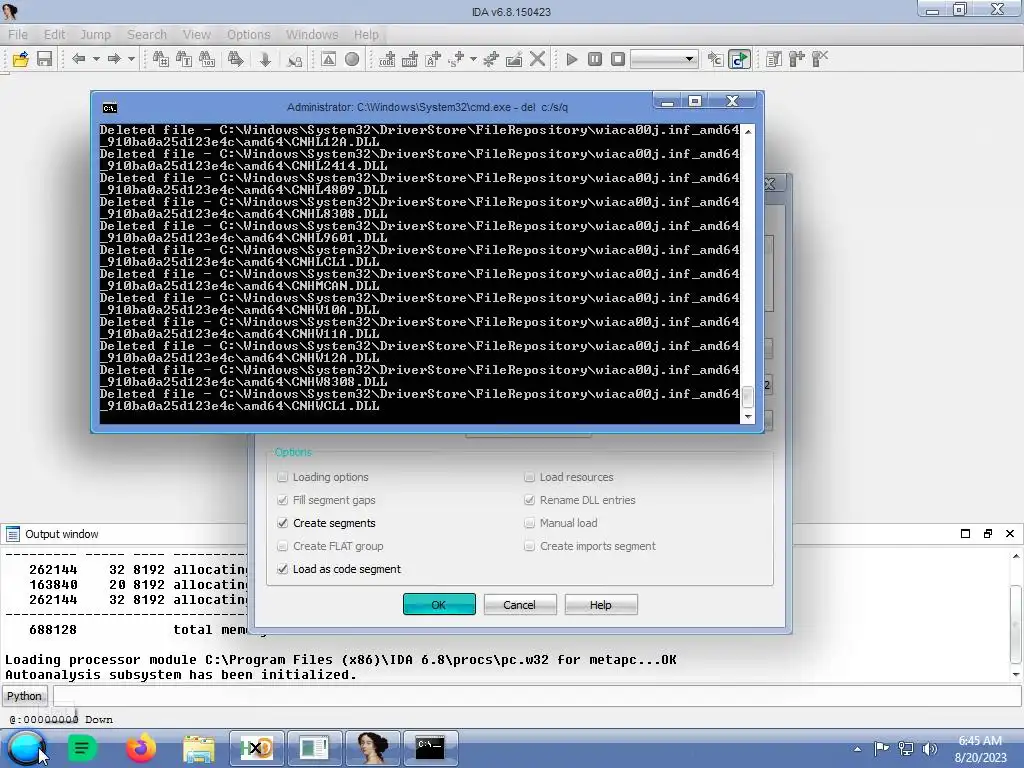1024x768 pixels.
Task: Toggle the Load resources checkbox
Action: tap(529, 477)
